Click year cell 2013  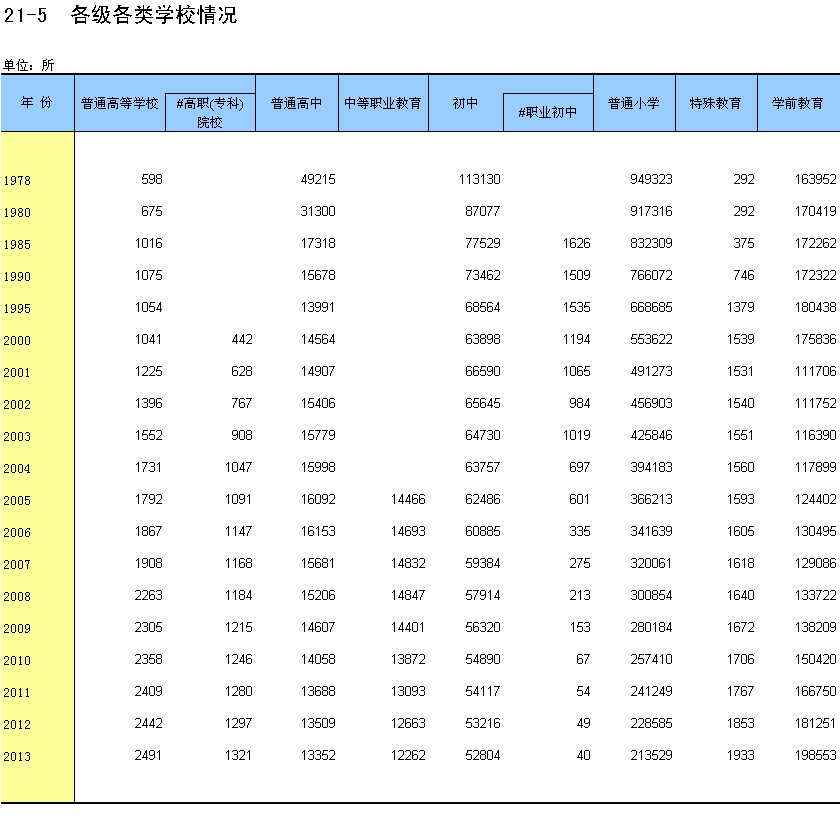(x=17, y=757)
